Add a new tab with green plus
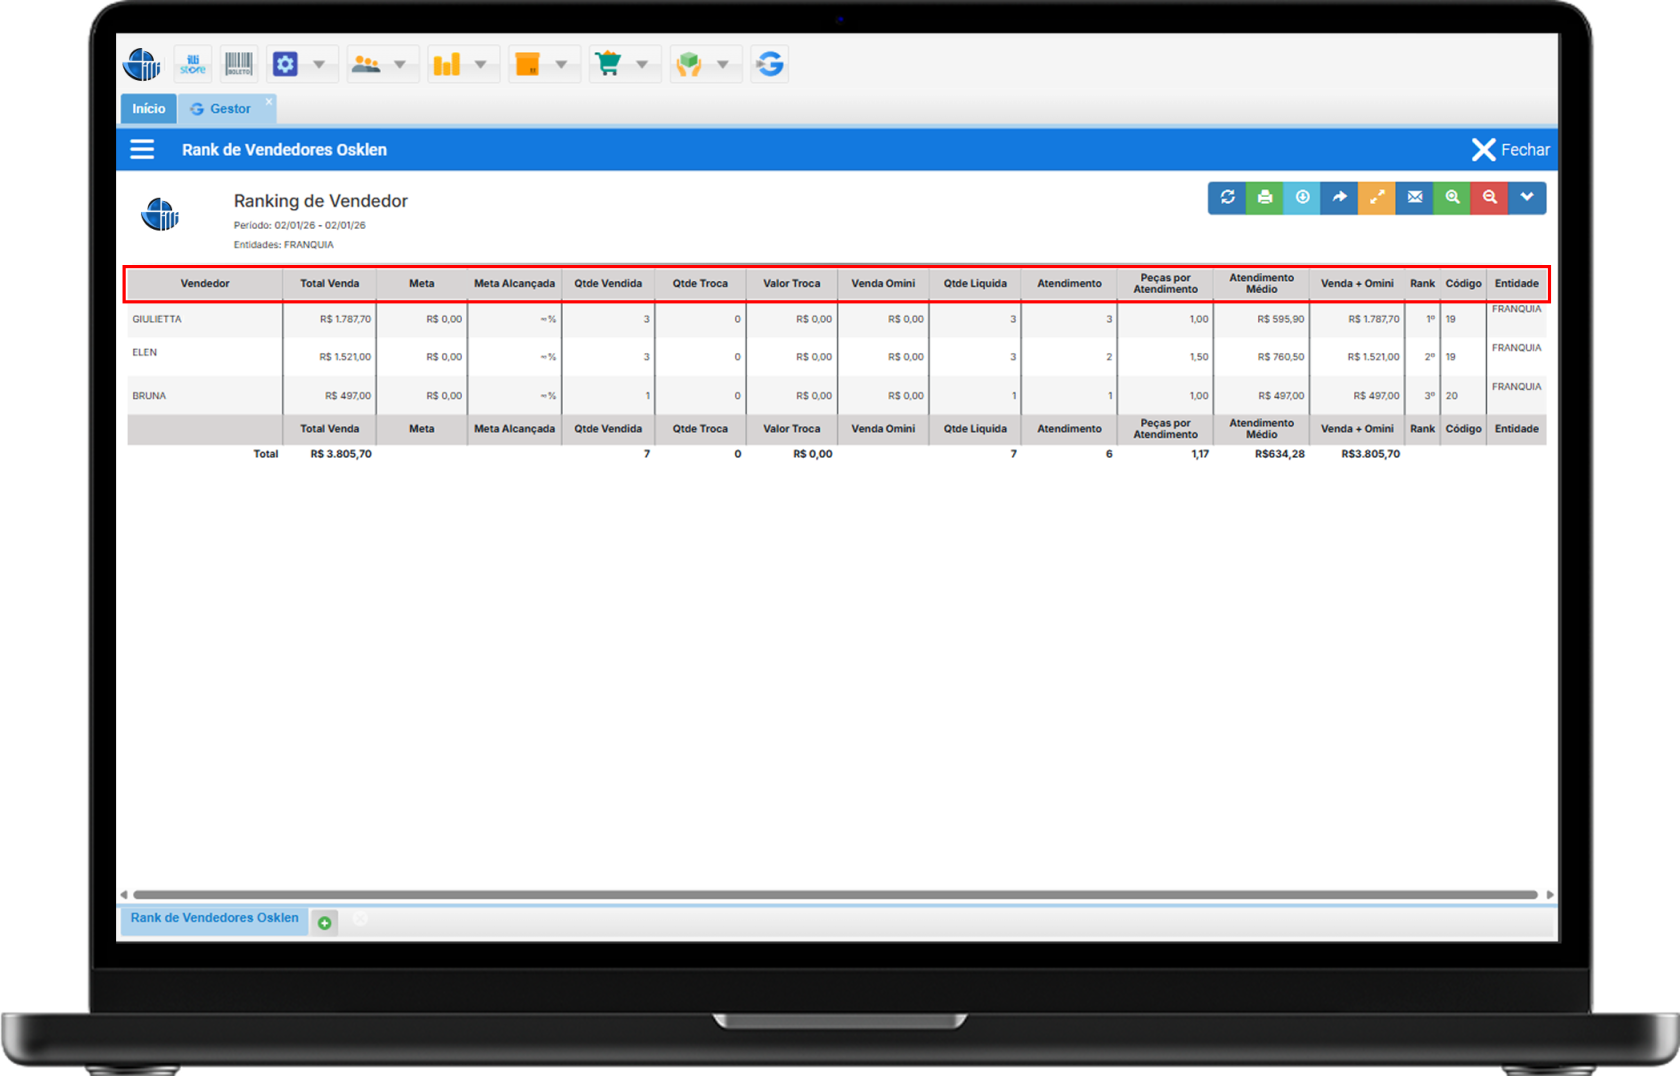This screenshot has height=1076, width=1680. pos(325,923)
